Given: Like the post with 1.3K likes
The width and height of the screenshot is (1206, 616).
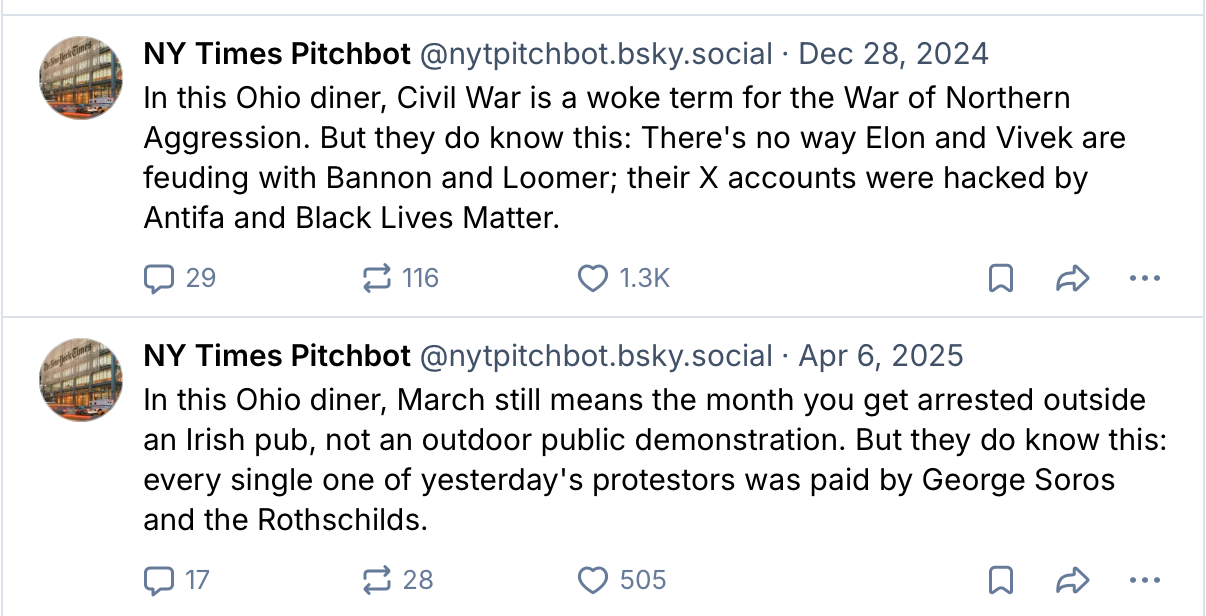Looking at the screenshot, I should pos(593,277).
